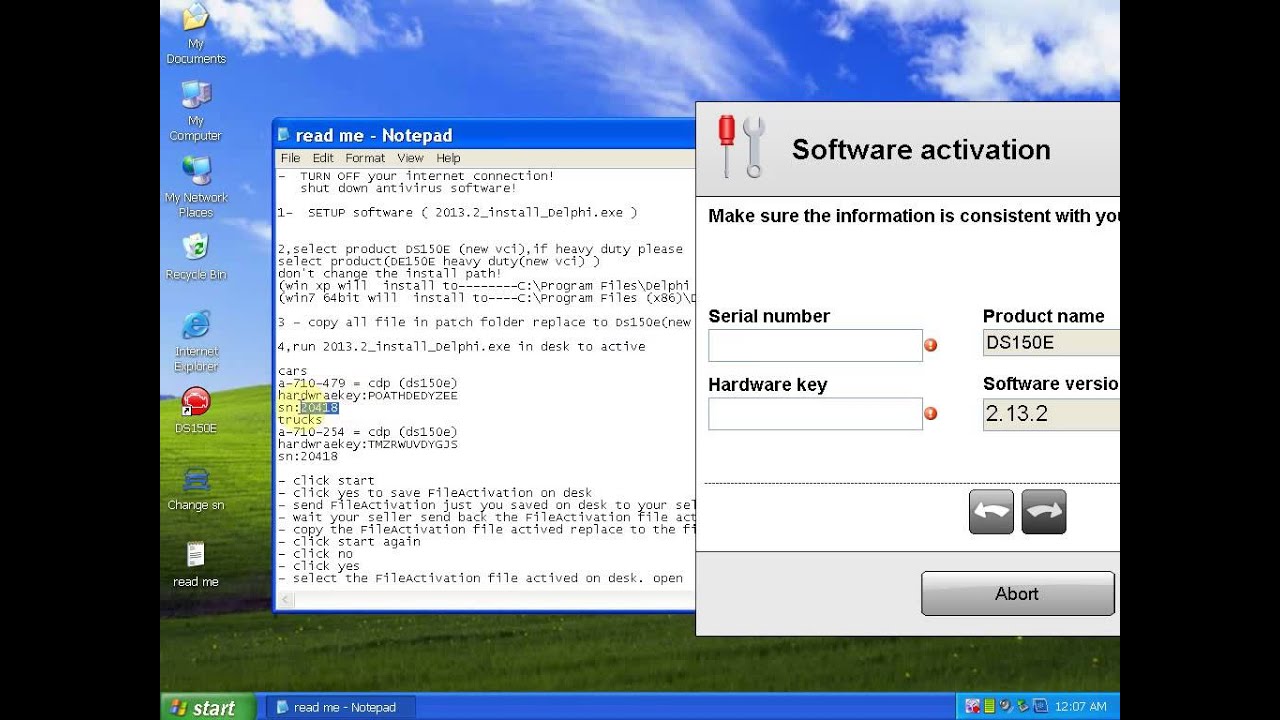
Task: Click the Software version field showing 2.13.2
Action: 1051,414
